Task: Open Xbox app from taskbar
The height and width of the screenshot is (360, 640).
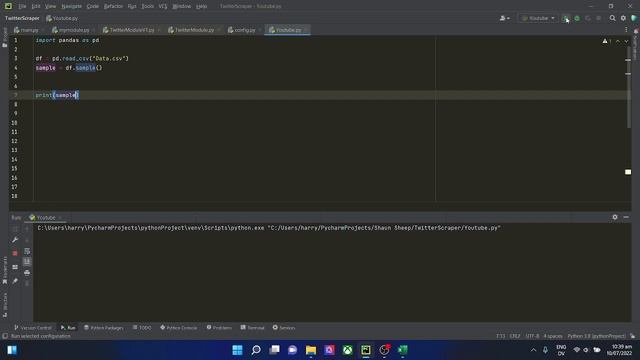Action: (347, 350)
